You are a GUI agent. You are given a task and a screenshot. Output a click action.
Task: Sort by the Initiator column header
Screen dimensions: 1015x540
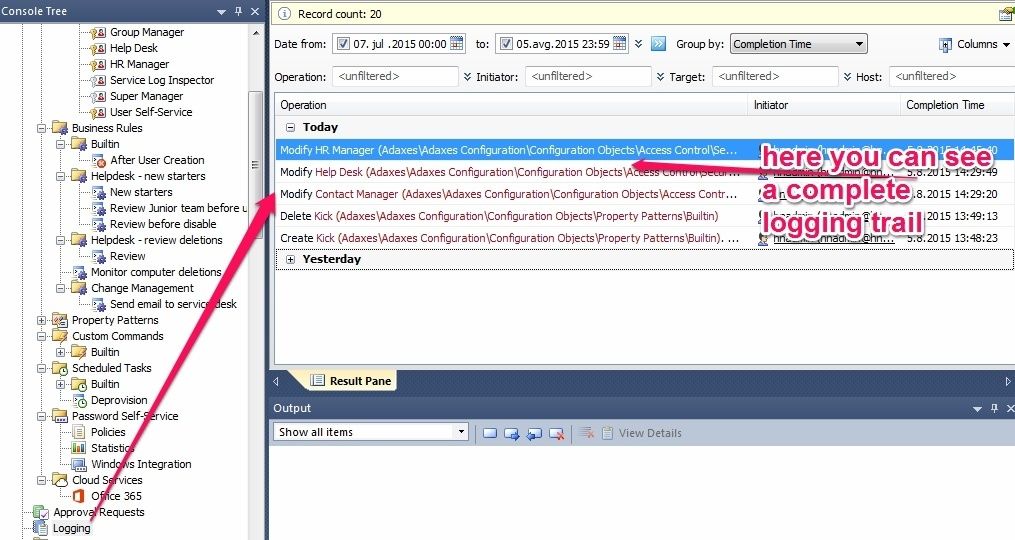(x=824, y=105)
